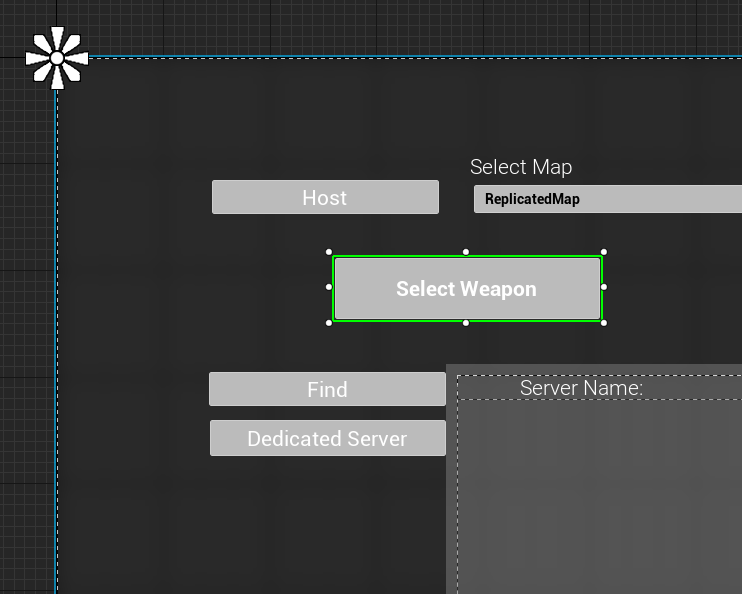Open the ReplicatedMap combo box
The height and width of the screenshot is (594, 742).
(x=607, y=199)
